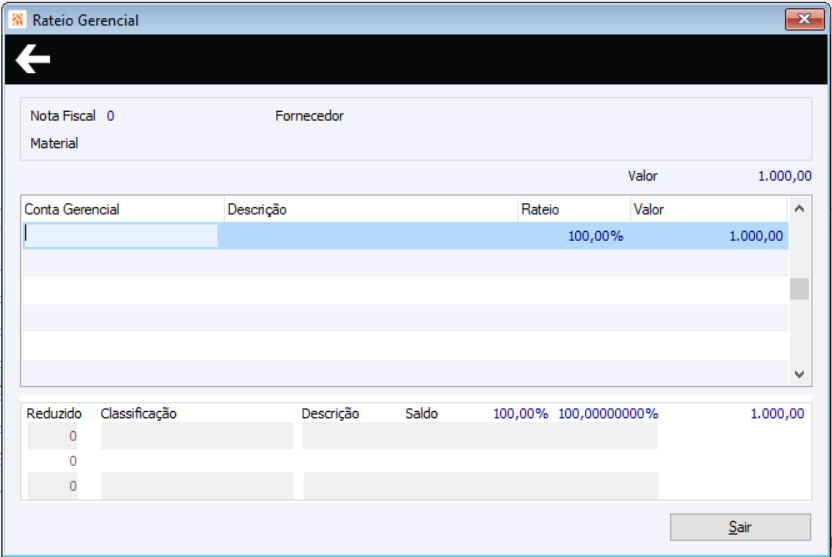This screenshot has width=832, height=557.
Task: Click the first bottom Descrição field
Action: (480, 436)
